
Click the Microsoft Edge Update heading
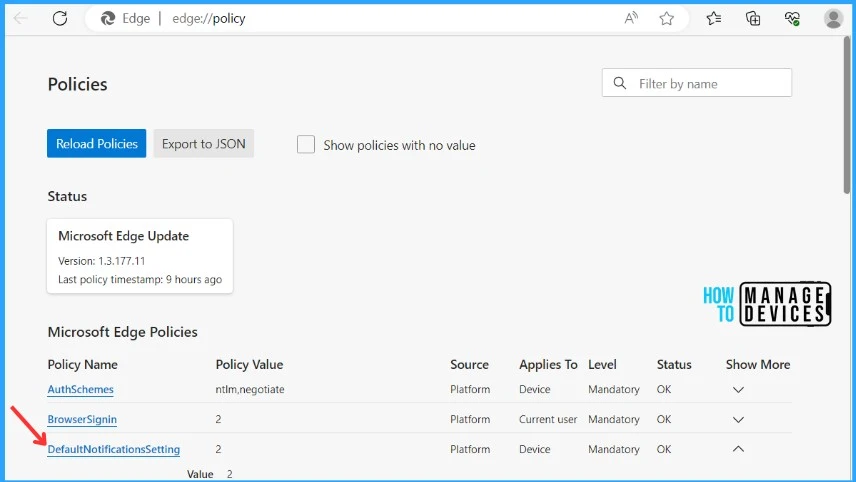123,236
